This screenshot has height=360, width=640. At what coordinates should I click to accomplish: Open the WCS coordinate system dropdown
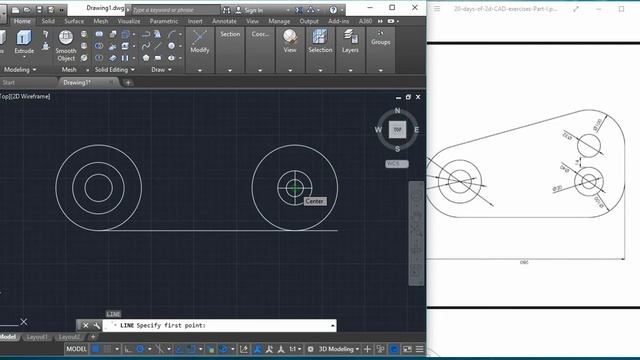tap(397, 164)
